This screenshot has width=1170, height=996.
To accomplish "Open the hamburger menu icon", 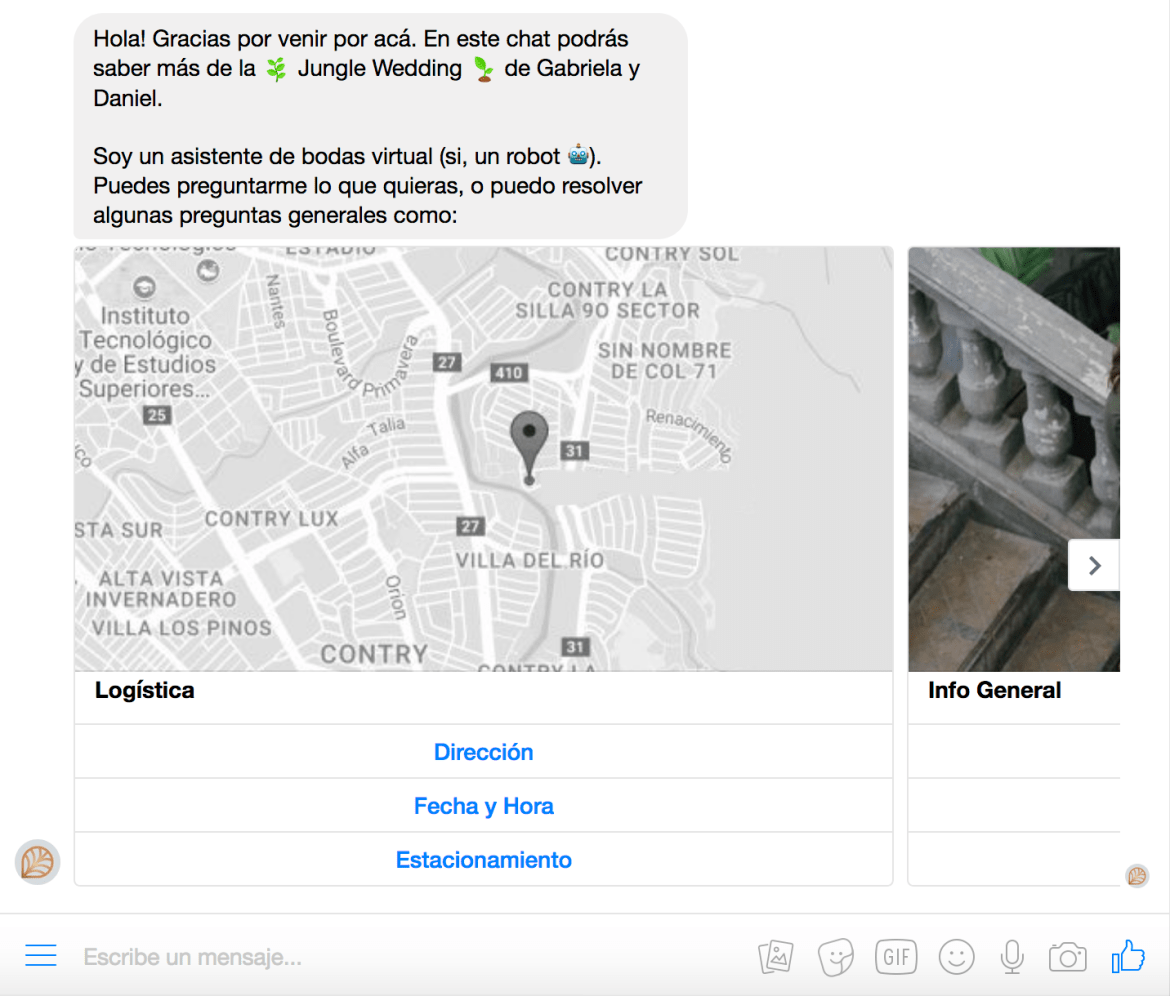I will coord(41,955).
